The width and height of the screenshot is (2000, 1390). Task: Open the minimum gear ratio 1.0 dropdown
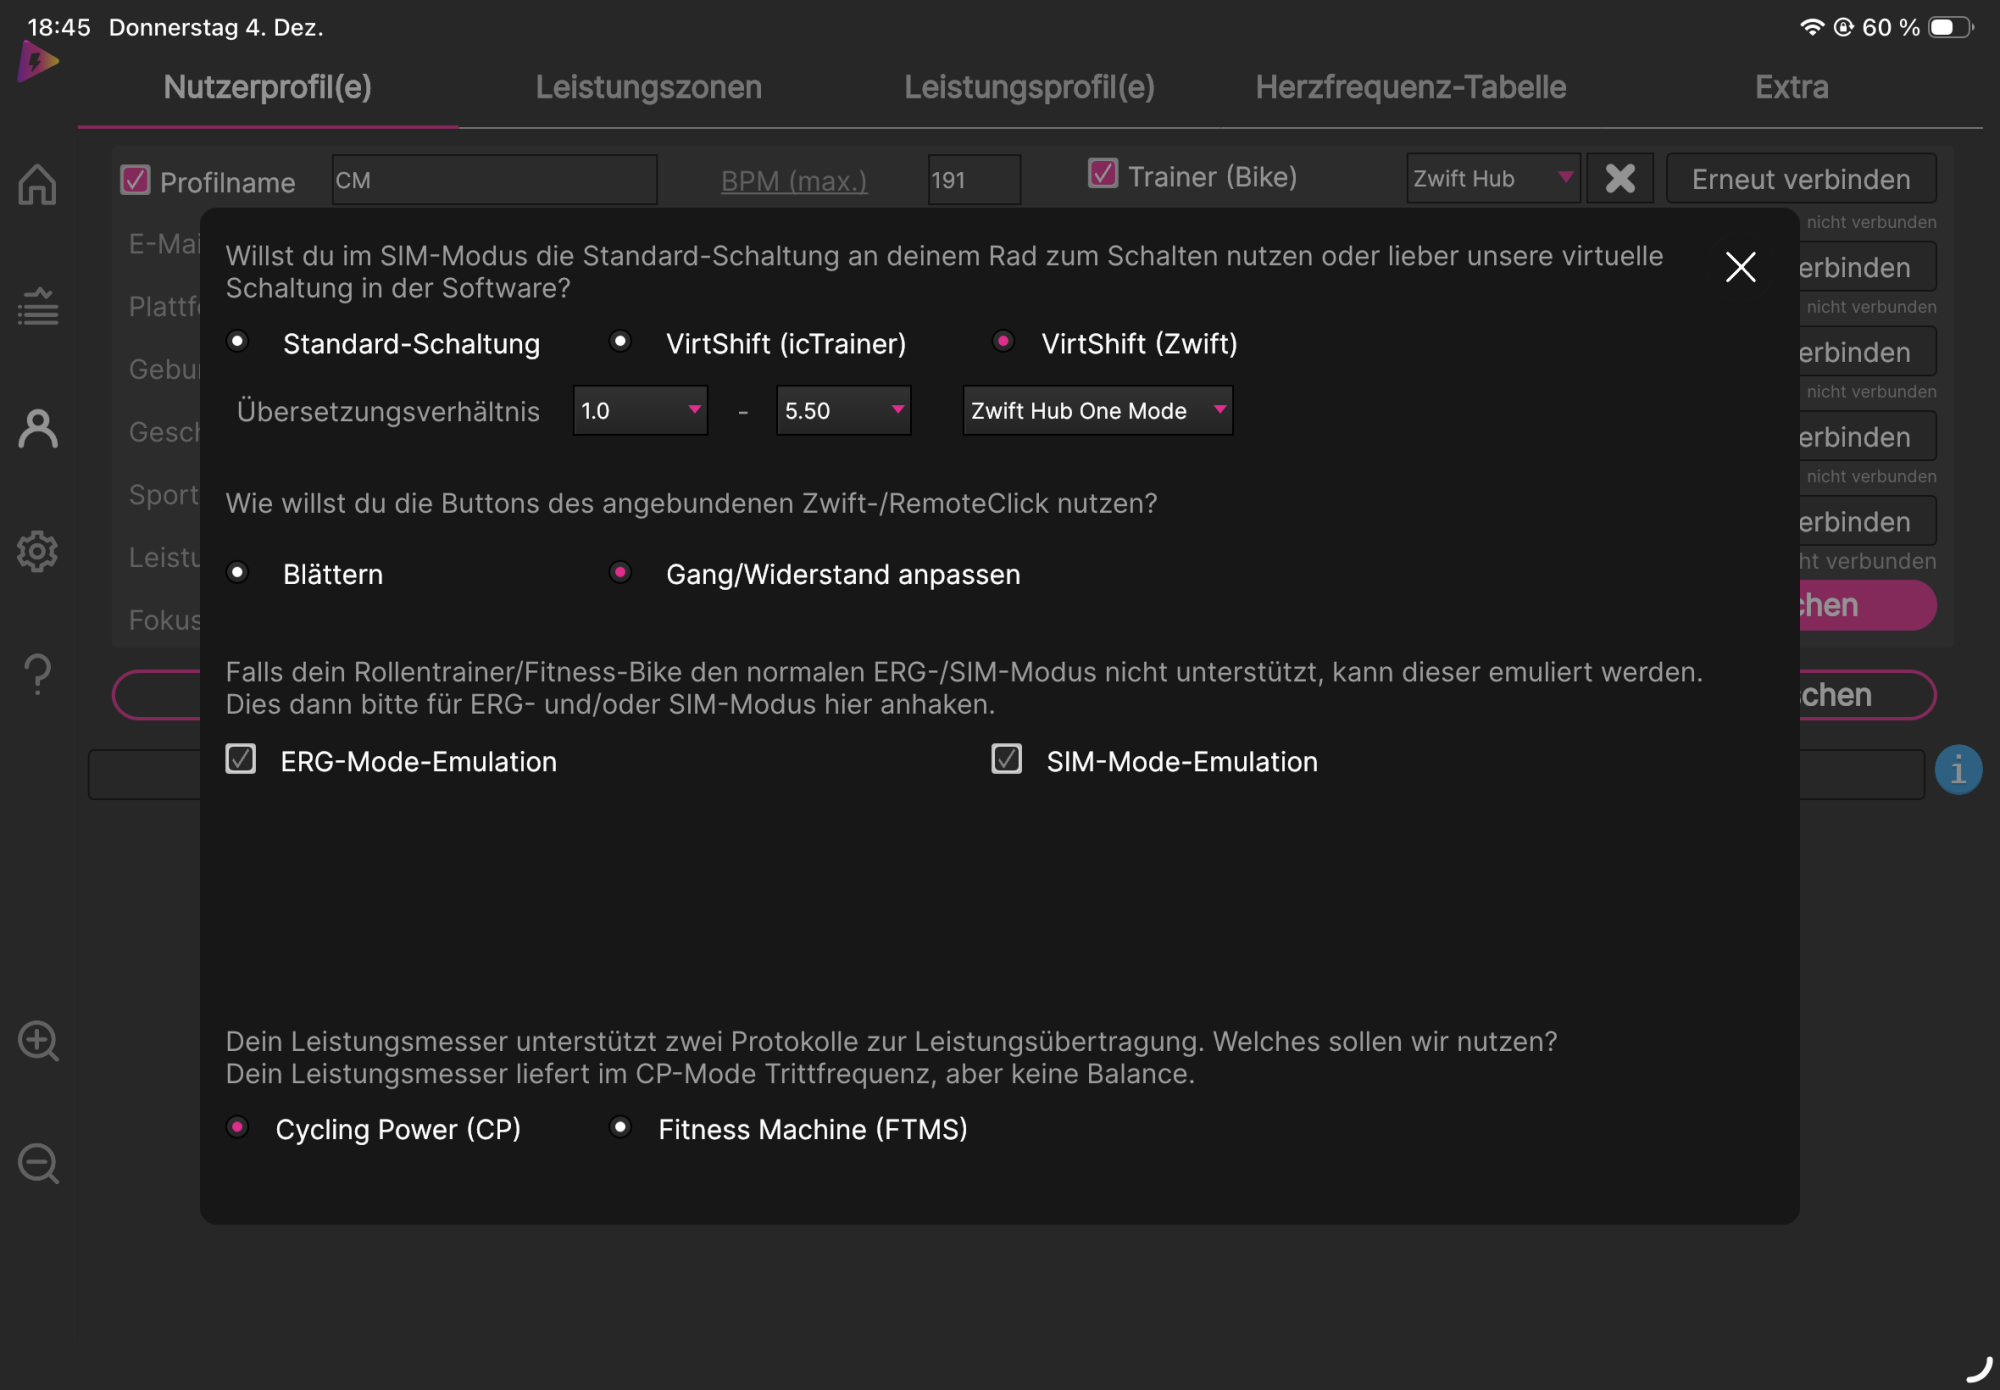click(640, 411)
